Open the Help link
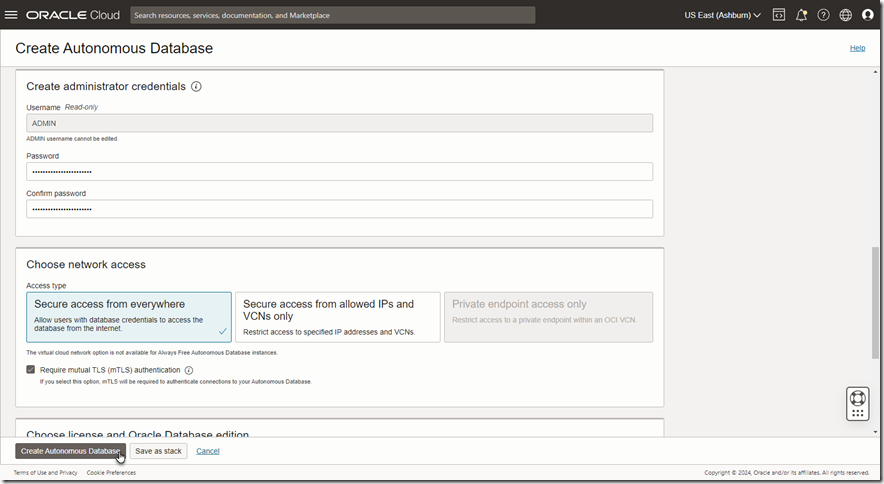This screenshot has width=884, height=484. point(857,48)
